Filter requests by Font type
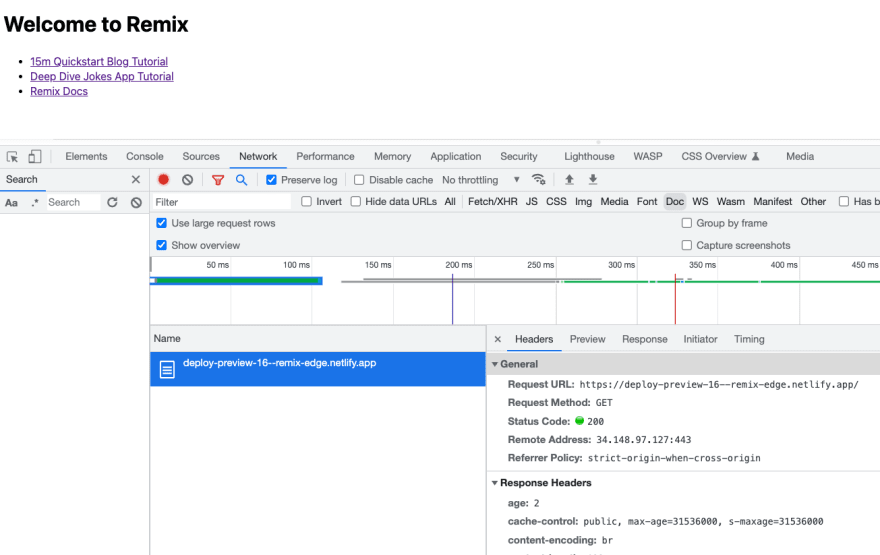 click(647, 201)
